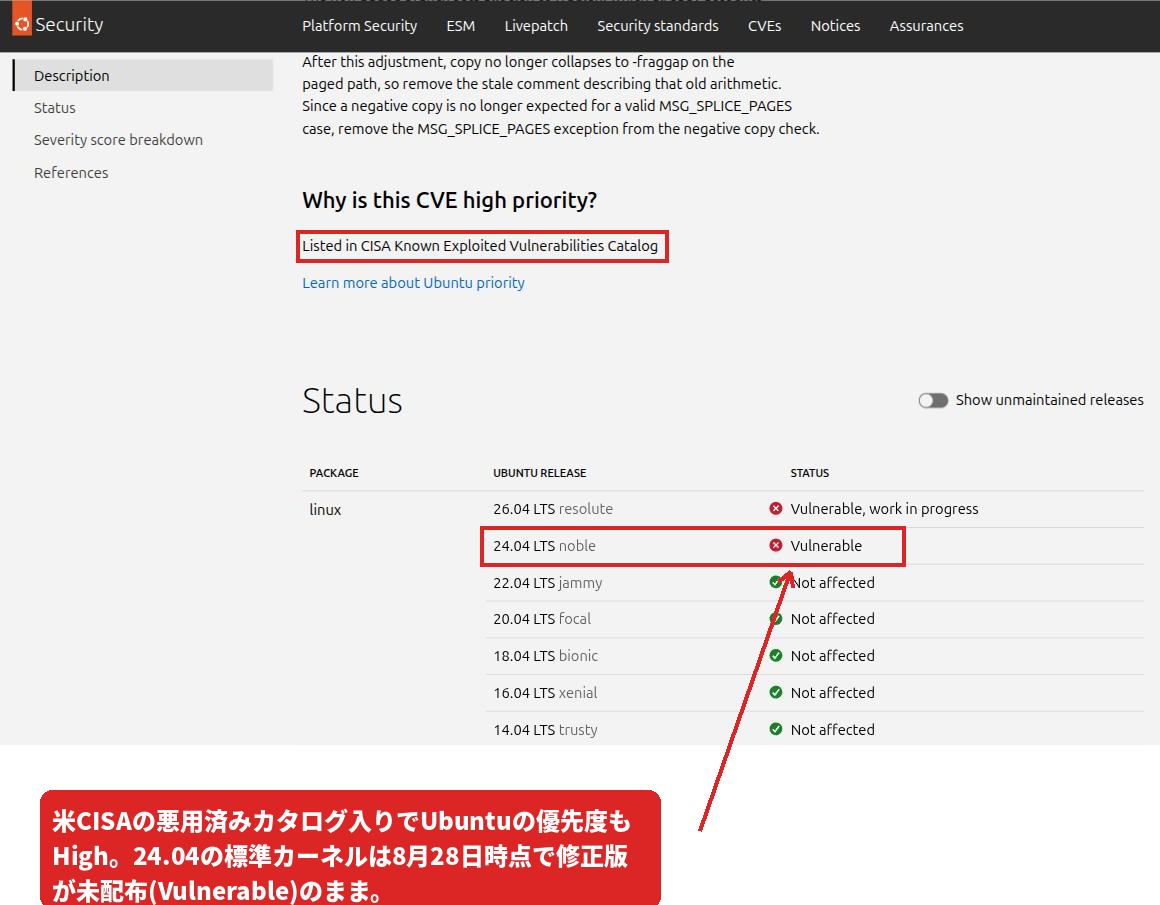The width and height of the screenshot is (1160, 905).
Task: Click the green check icon for 20.04 LTS focal
Action: click(775, 619)
